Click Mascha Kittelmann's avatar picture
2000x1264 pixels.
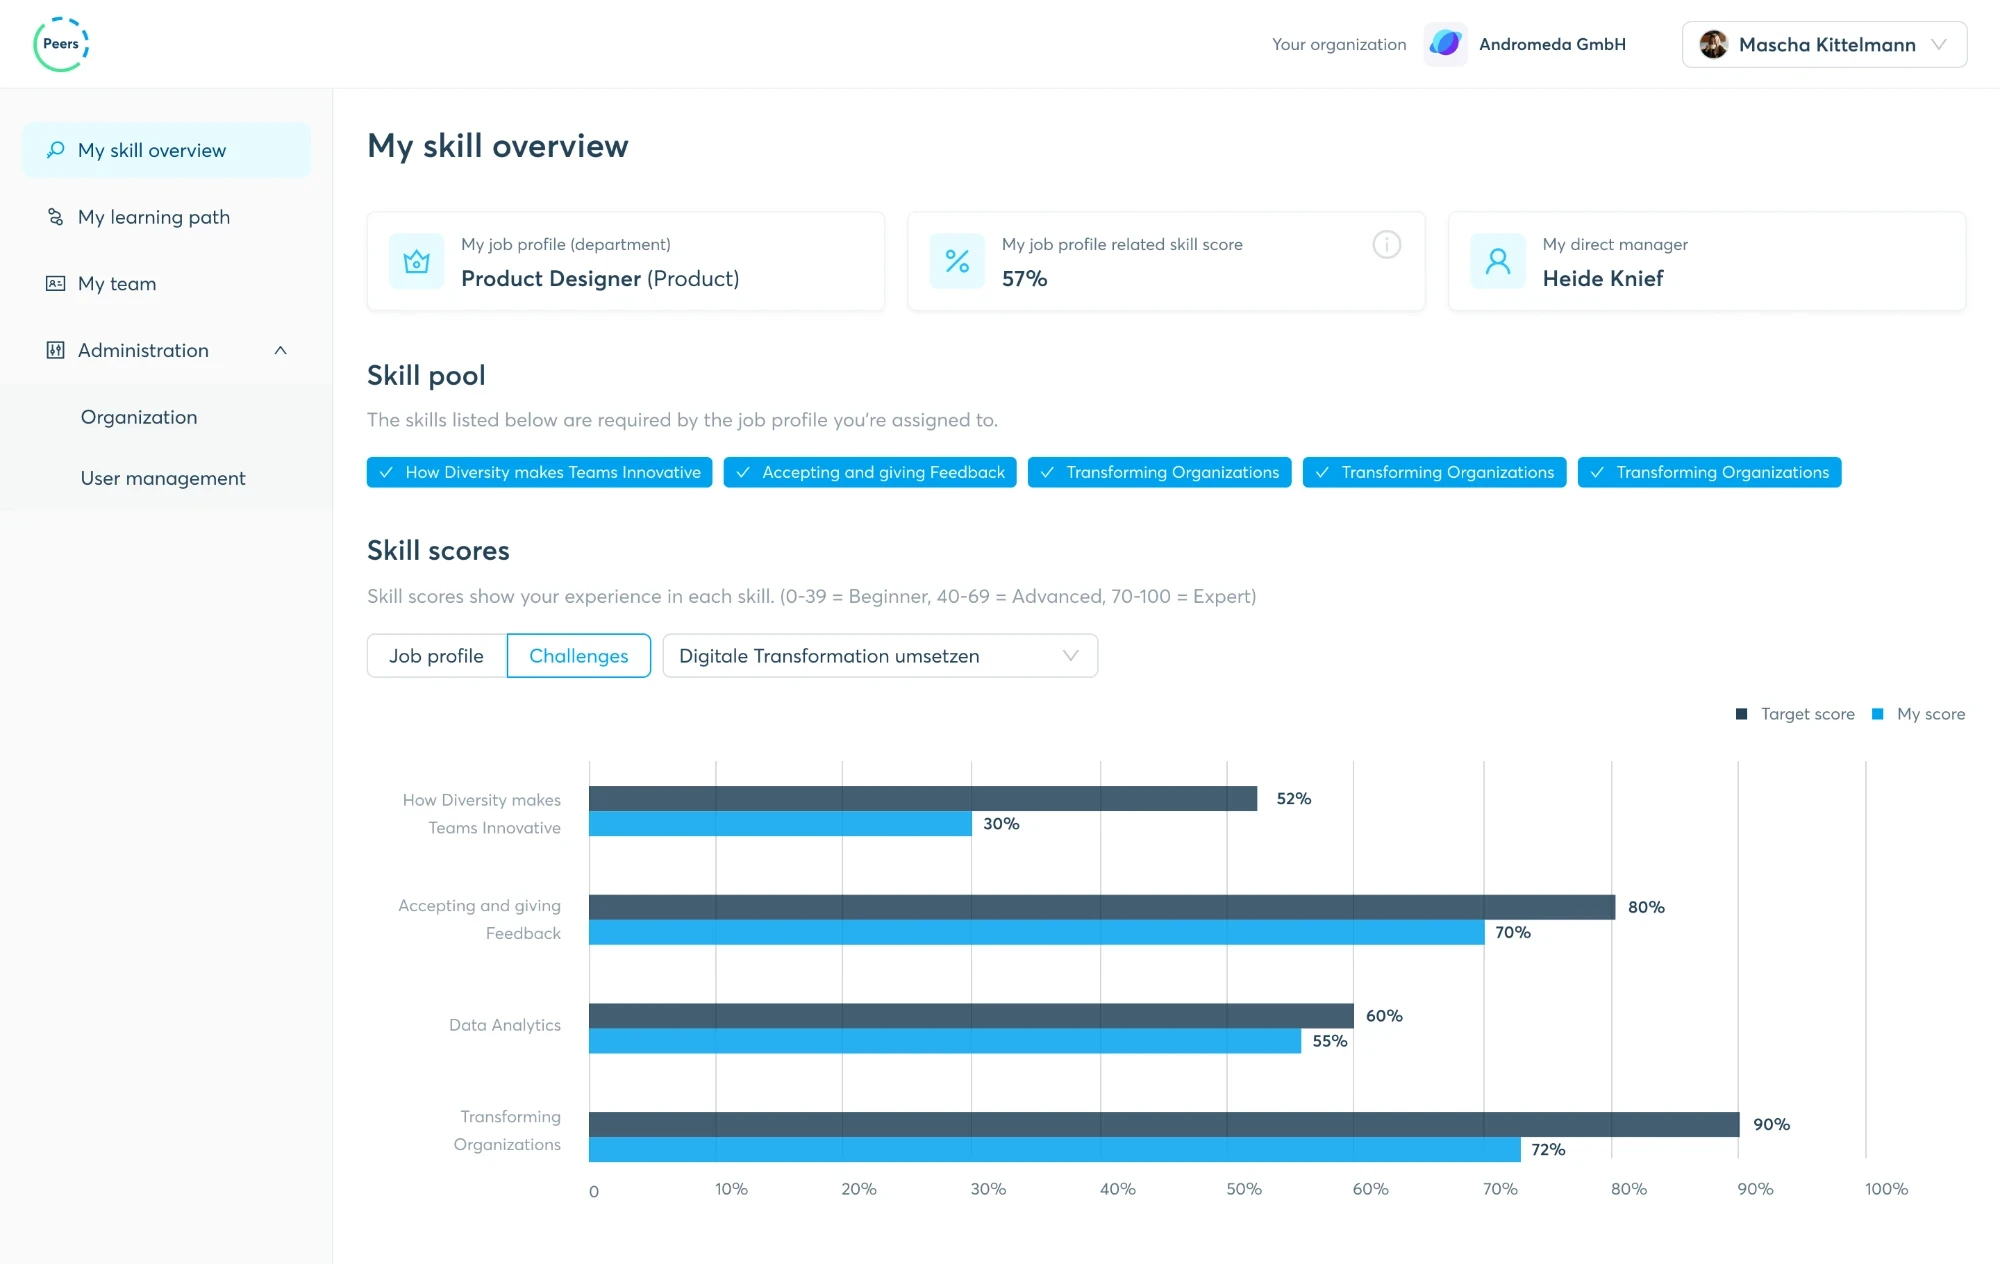point(1713,44)
